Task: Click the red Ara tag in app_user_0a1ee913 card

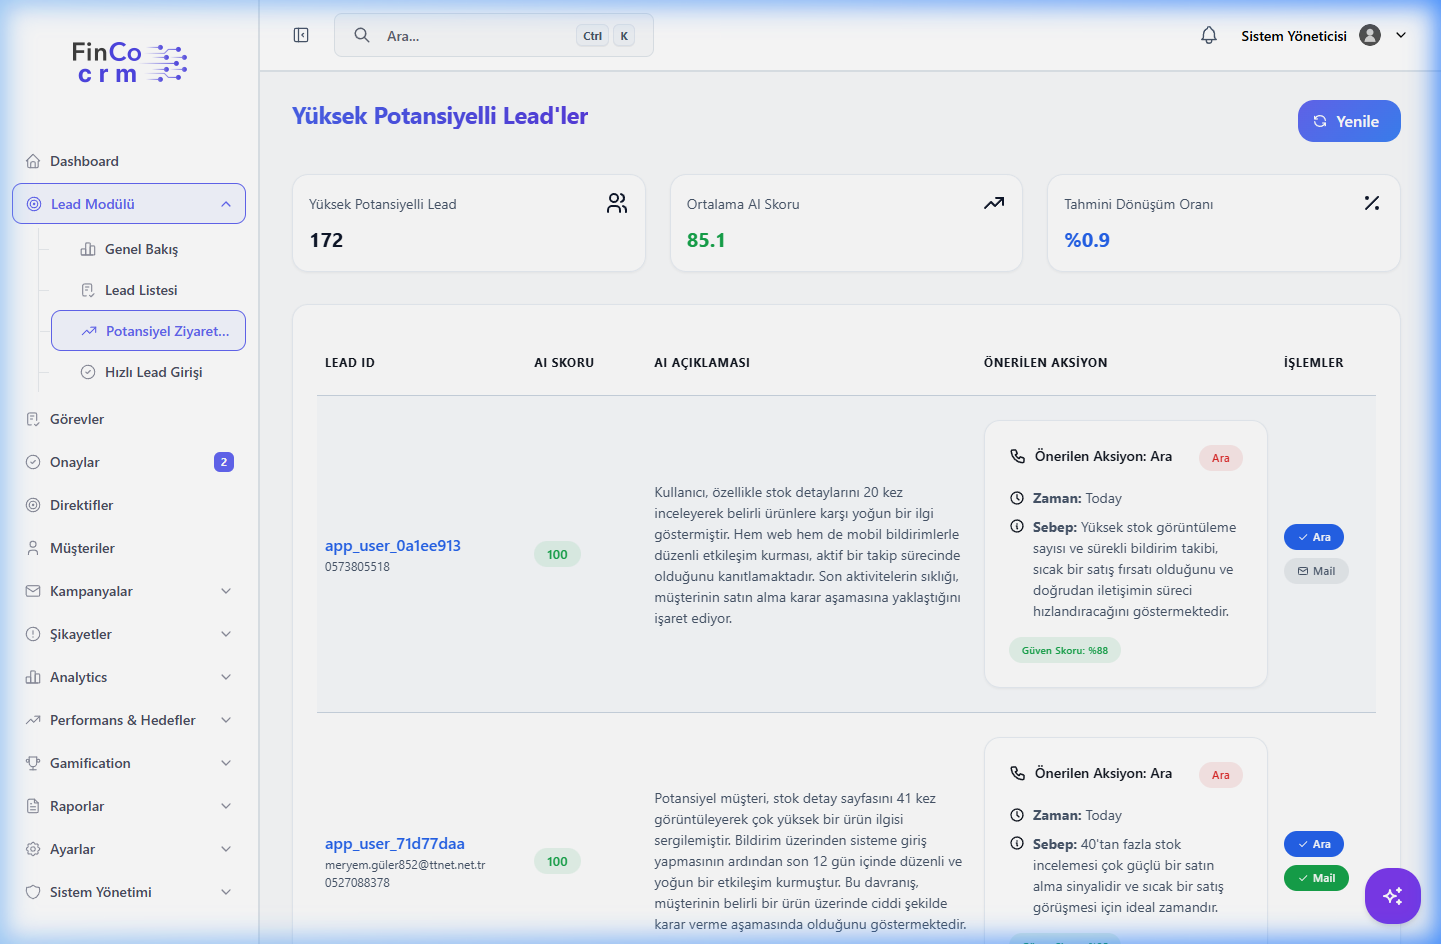Action: (1221, 458)
